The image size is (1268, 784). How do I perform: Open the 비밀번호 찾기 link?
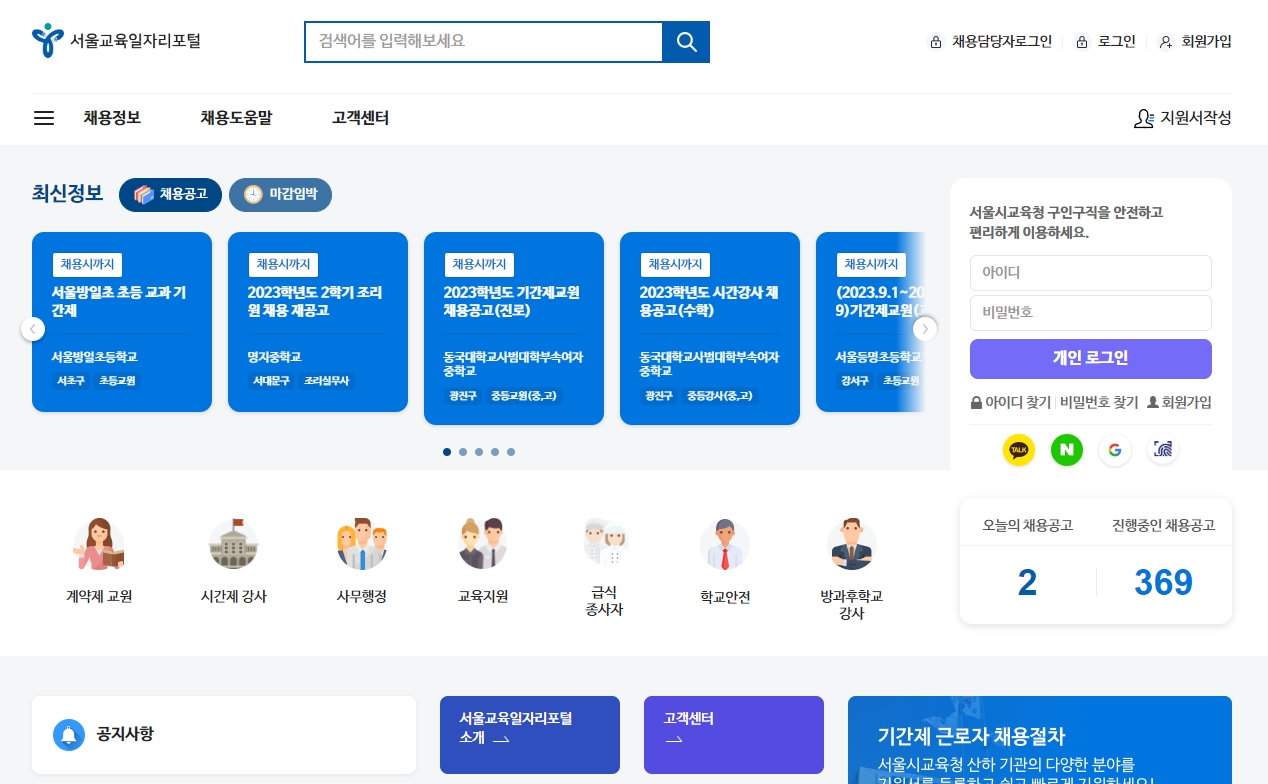click(1098, 402)
